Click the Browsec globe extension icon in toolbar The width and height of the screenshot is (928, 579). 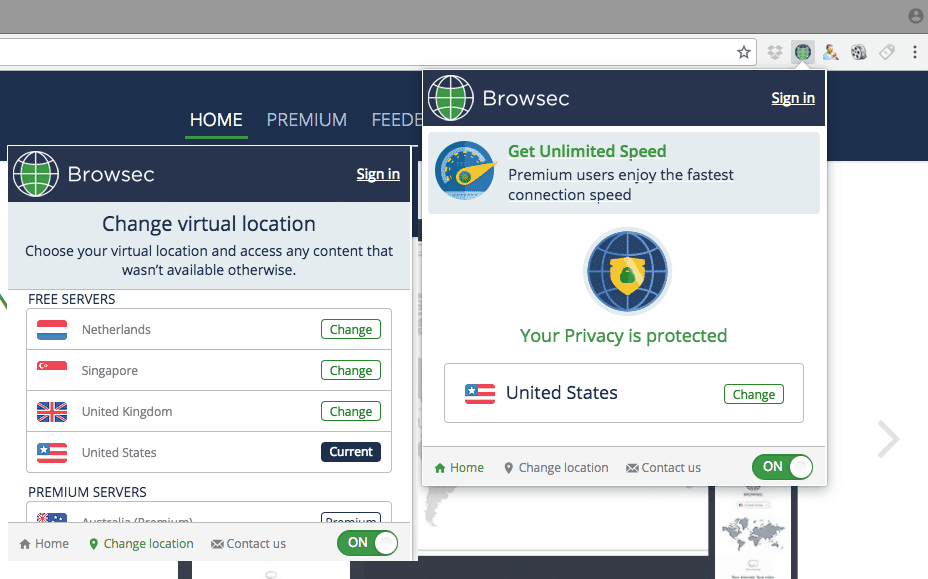coord(803,52)
